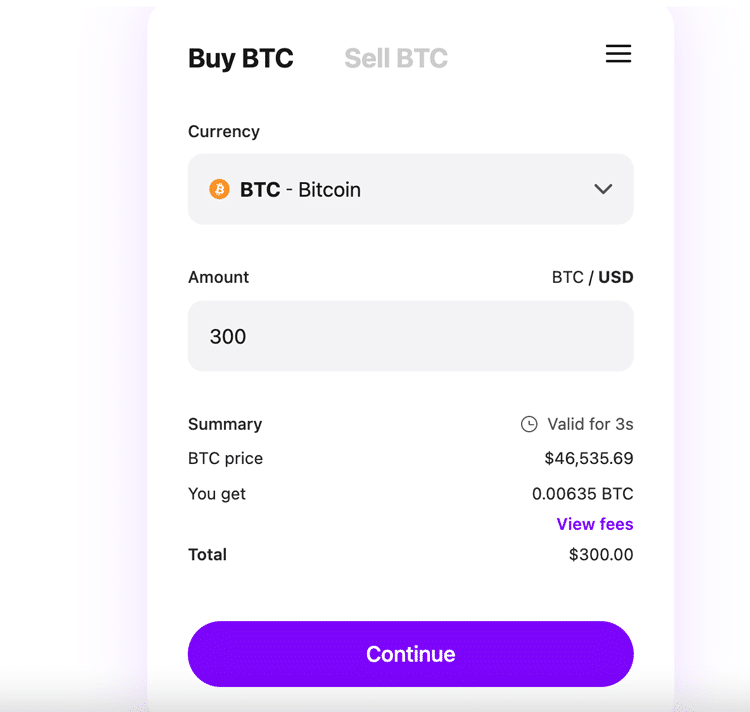The width and height of the screenshot is (750, 712).
Task: Click the $300.00 total value
Action: (x=601, y=555)
